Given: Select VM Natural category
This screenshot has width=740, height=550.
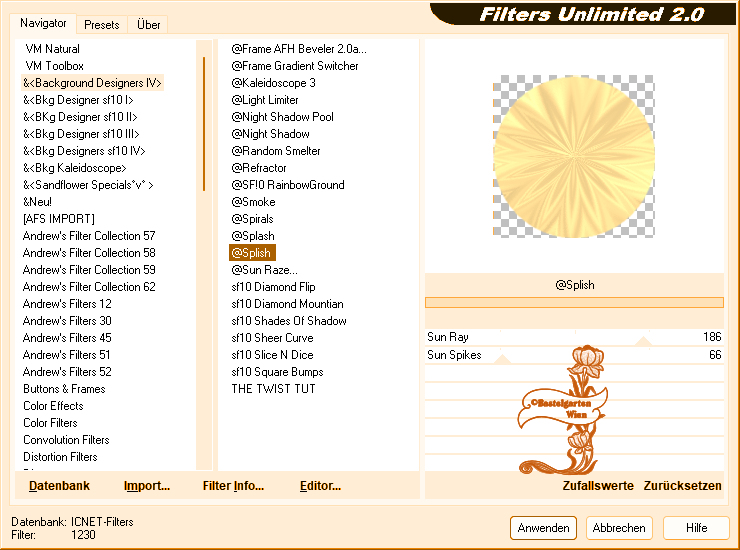Looking at the screenshot, I should coord(52,49).
